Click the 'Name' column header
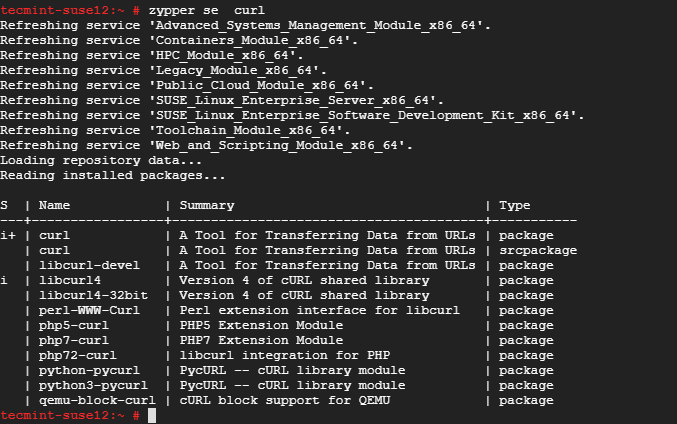Viewport: 677px width, 424px height. [x=55, y=205]
